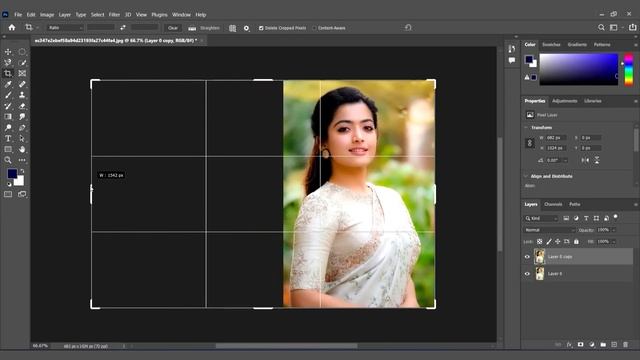
Task: Toggle layer filtering on or off
Action: click(616, 217)
